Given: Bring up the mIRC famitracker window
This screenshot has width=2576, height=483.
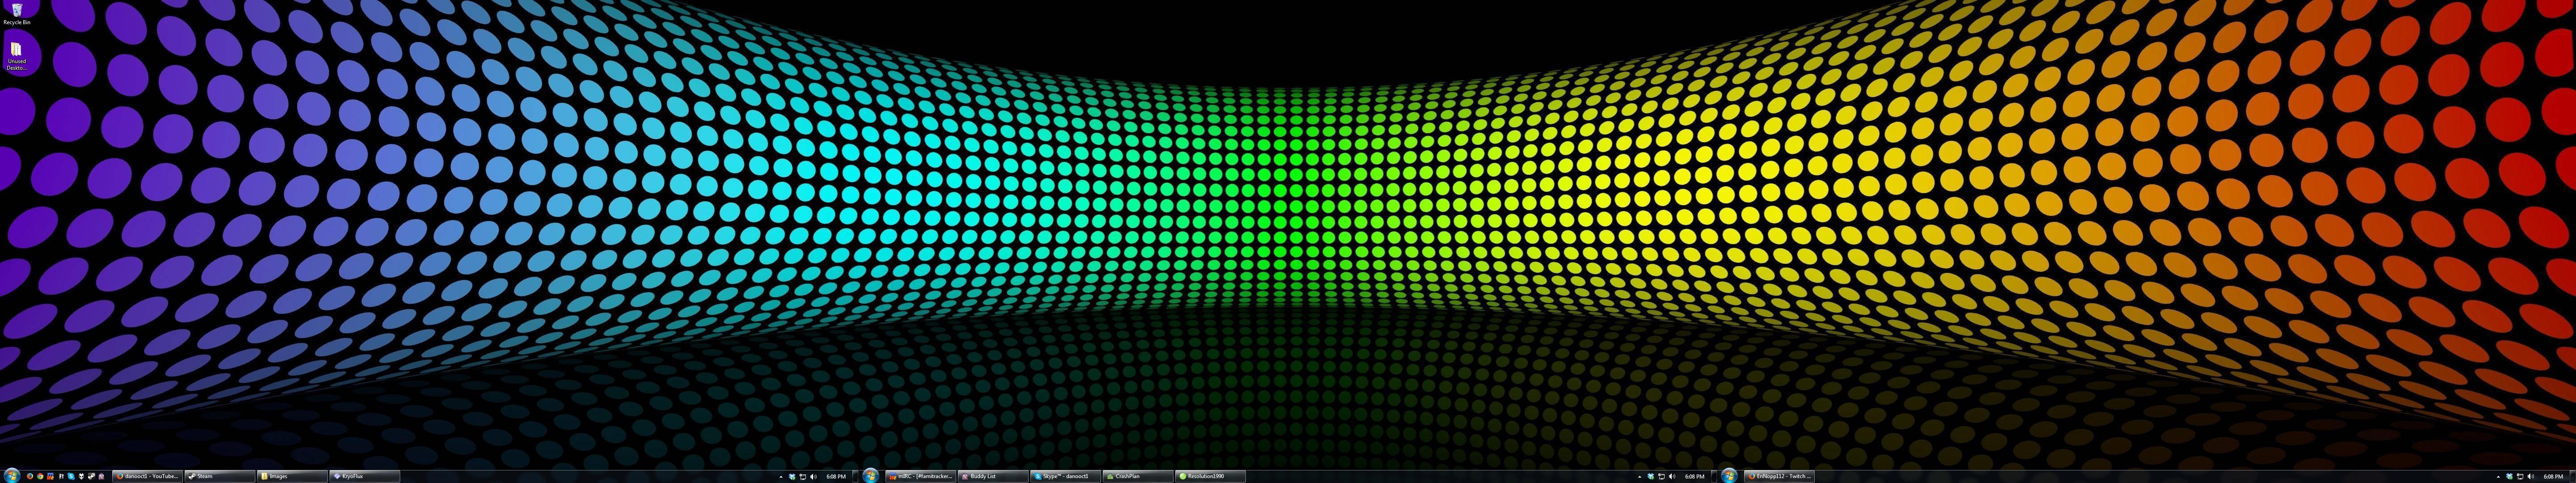Looking at the screenshot, I should (921, 476).
